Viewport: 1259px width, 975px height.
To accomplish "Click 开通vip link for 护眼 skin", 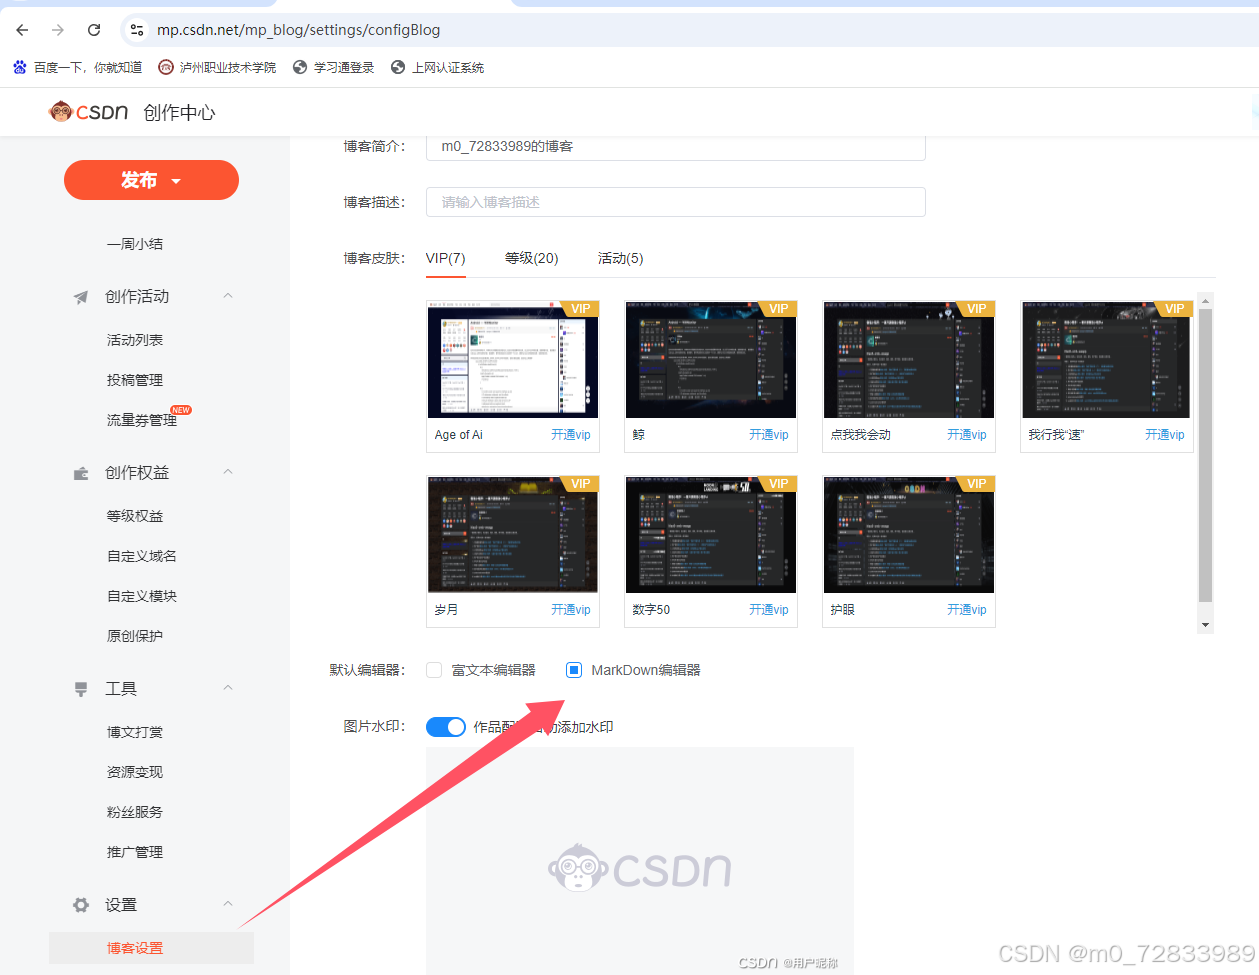I will [967, 610].
